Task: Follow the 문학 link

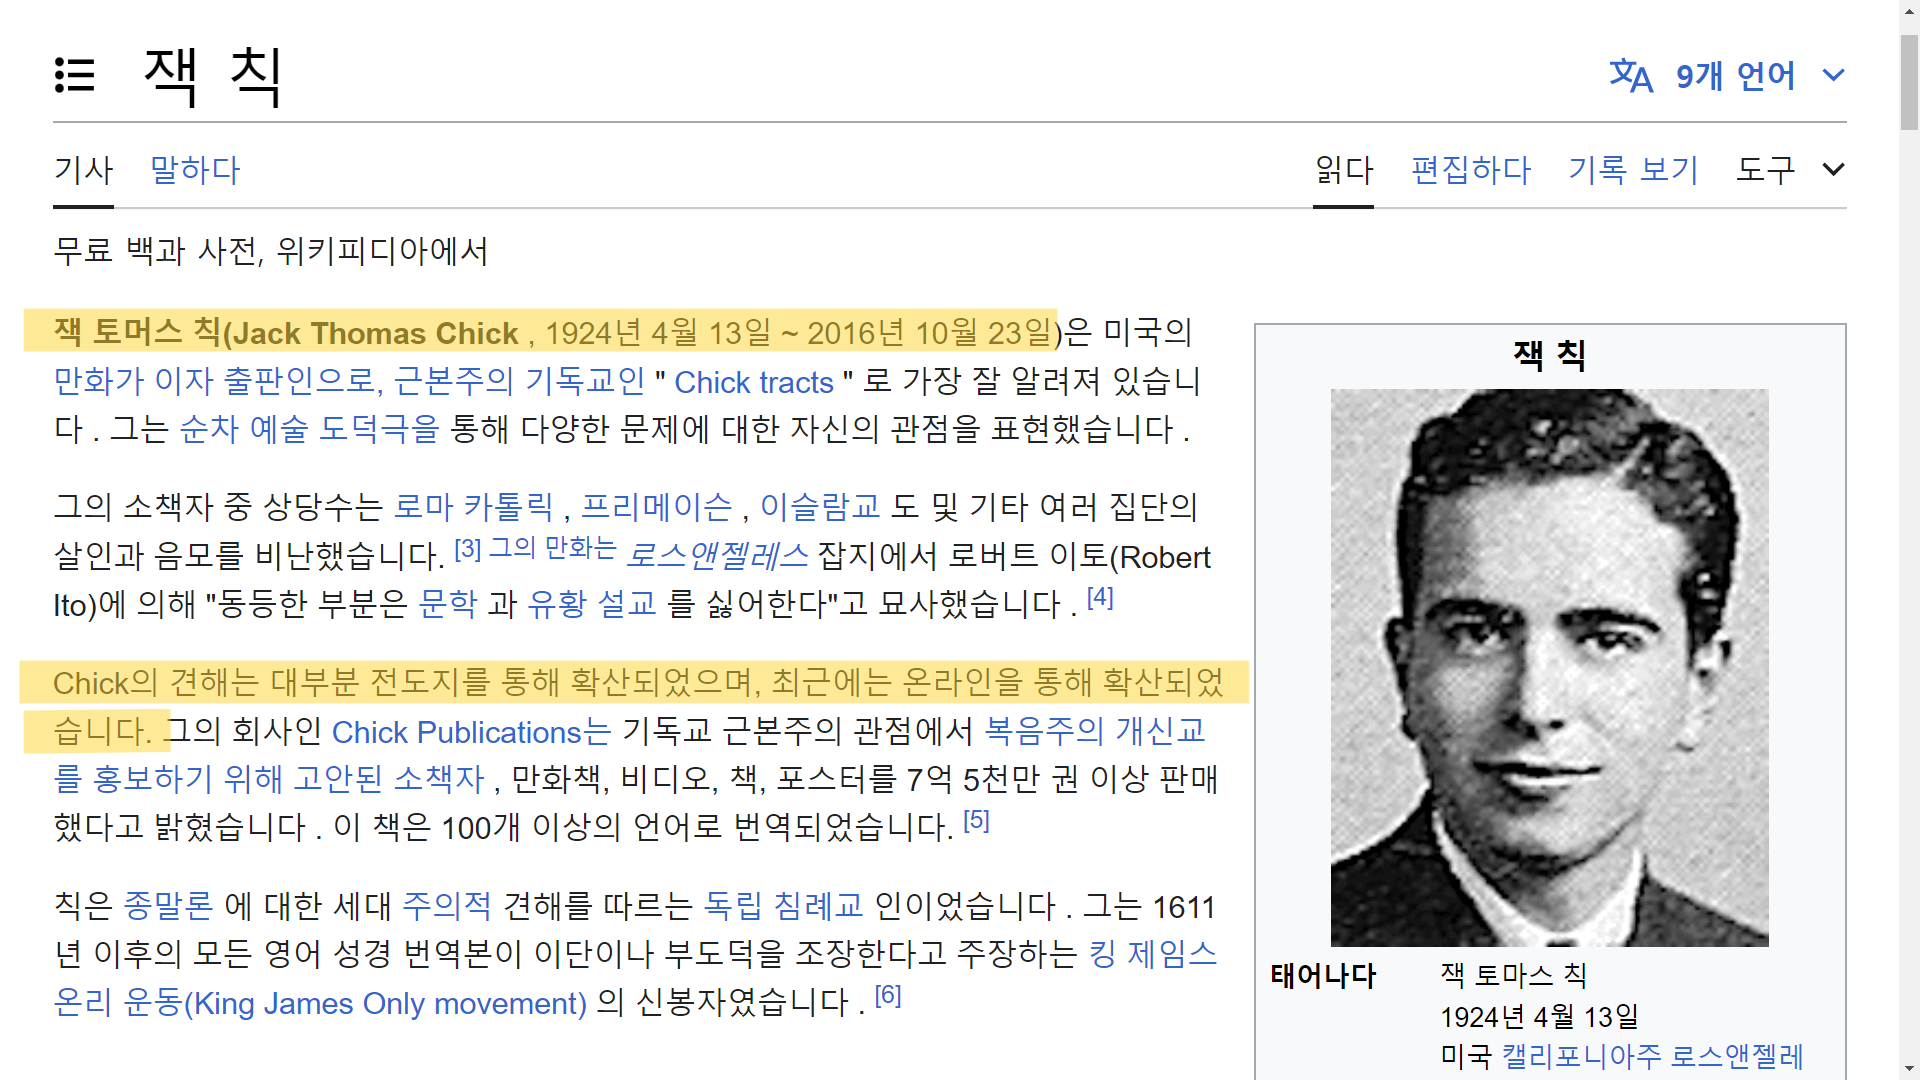Action: tap(448, 603)
